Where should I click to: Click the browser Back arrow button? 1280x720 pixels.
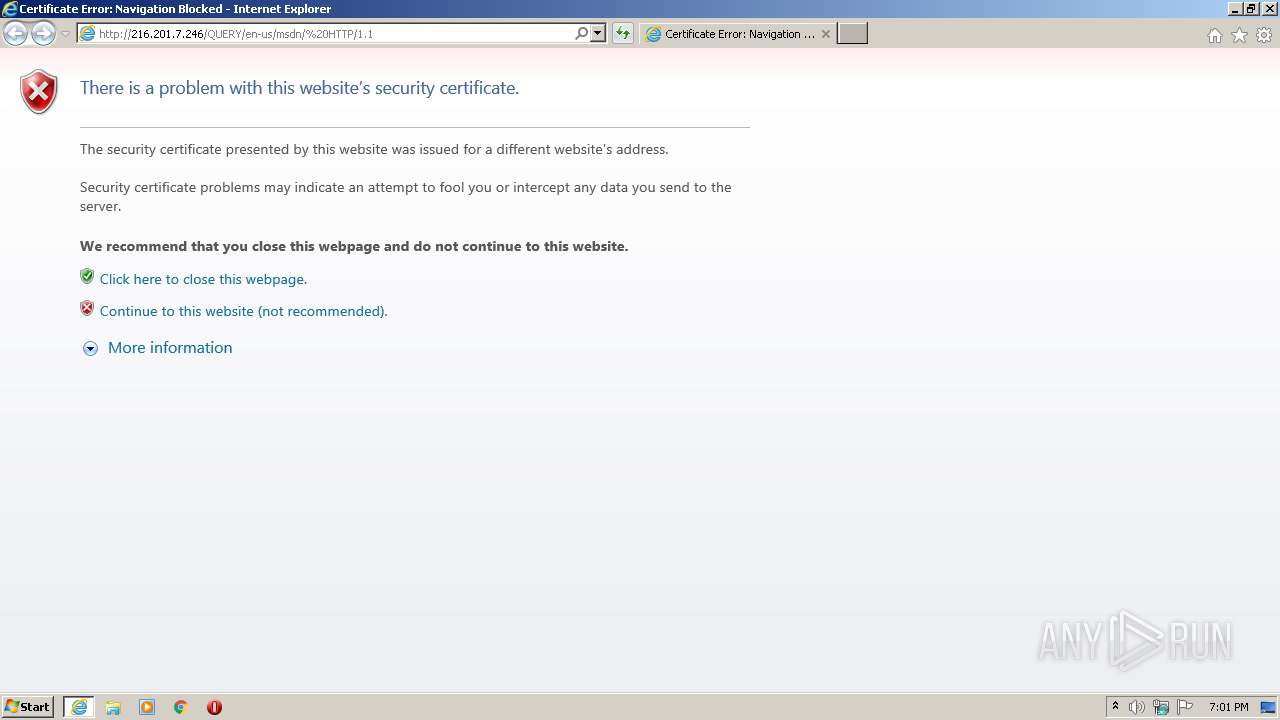pos(16,33)
